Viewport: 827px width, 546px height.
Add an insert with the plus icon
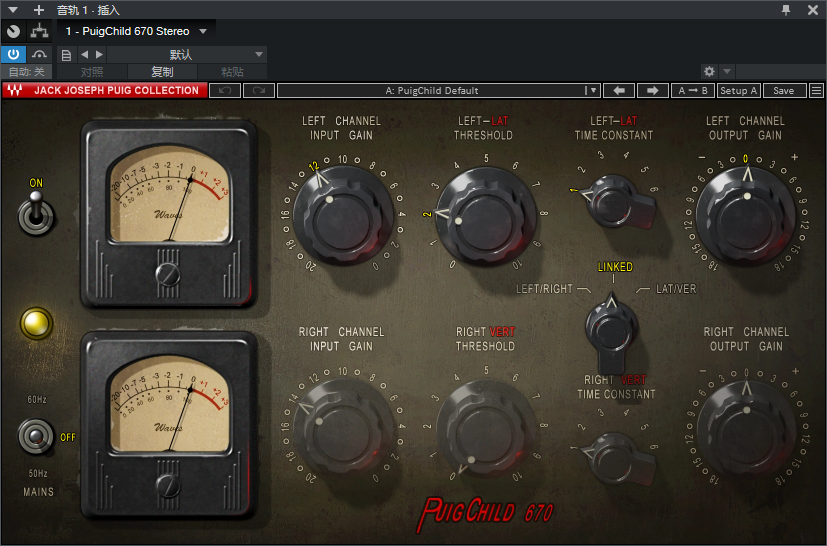39,10
